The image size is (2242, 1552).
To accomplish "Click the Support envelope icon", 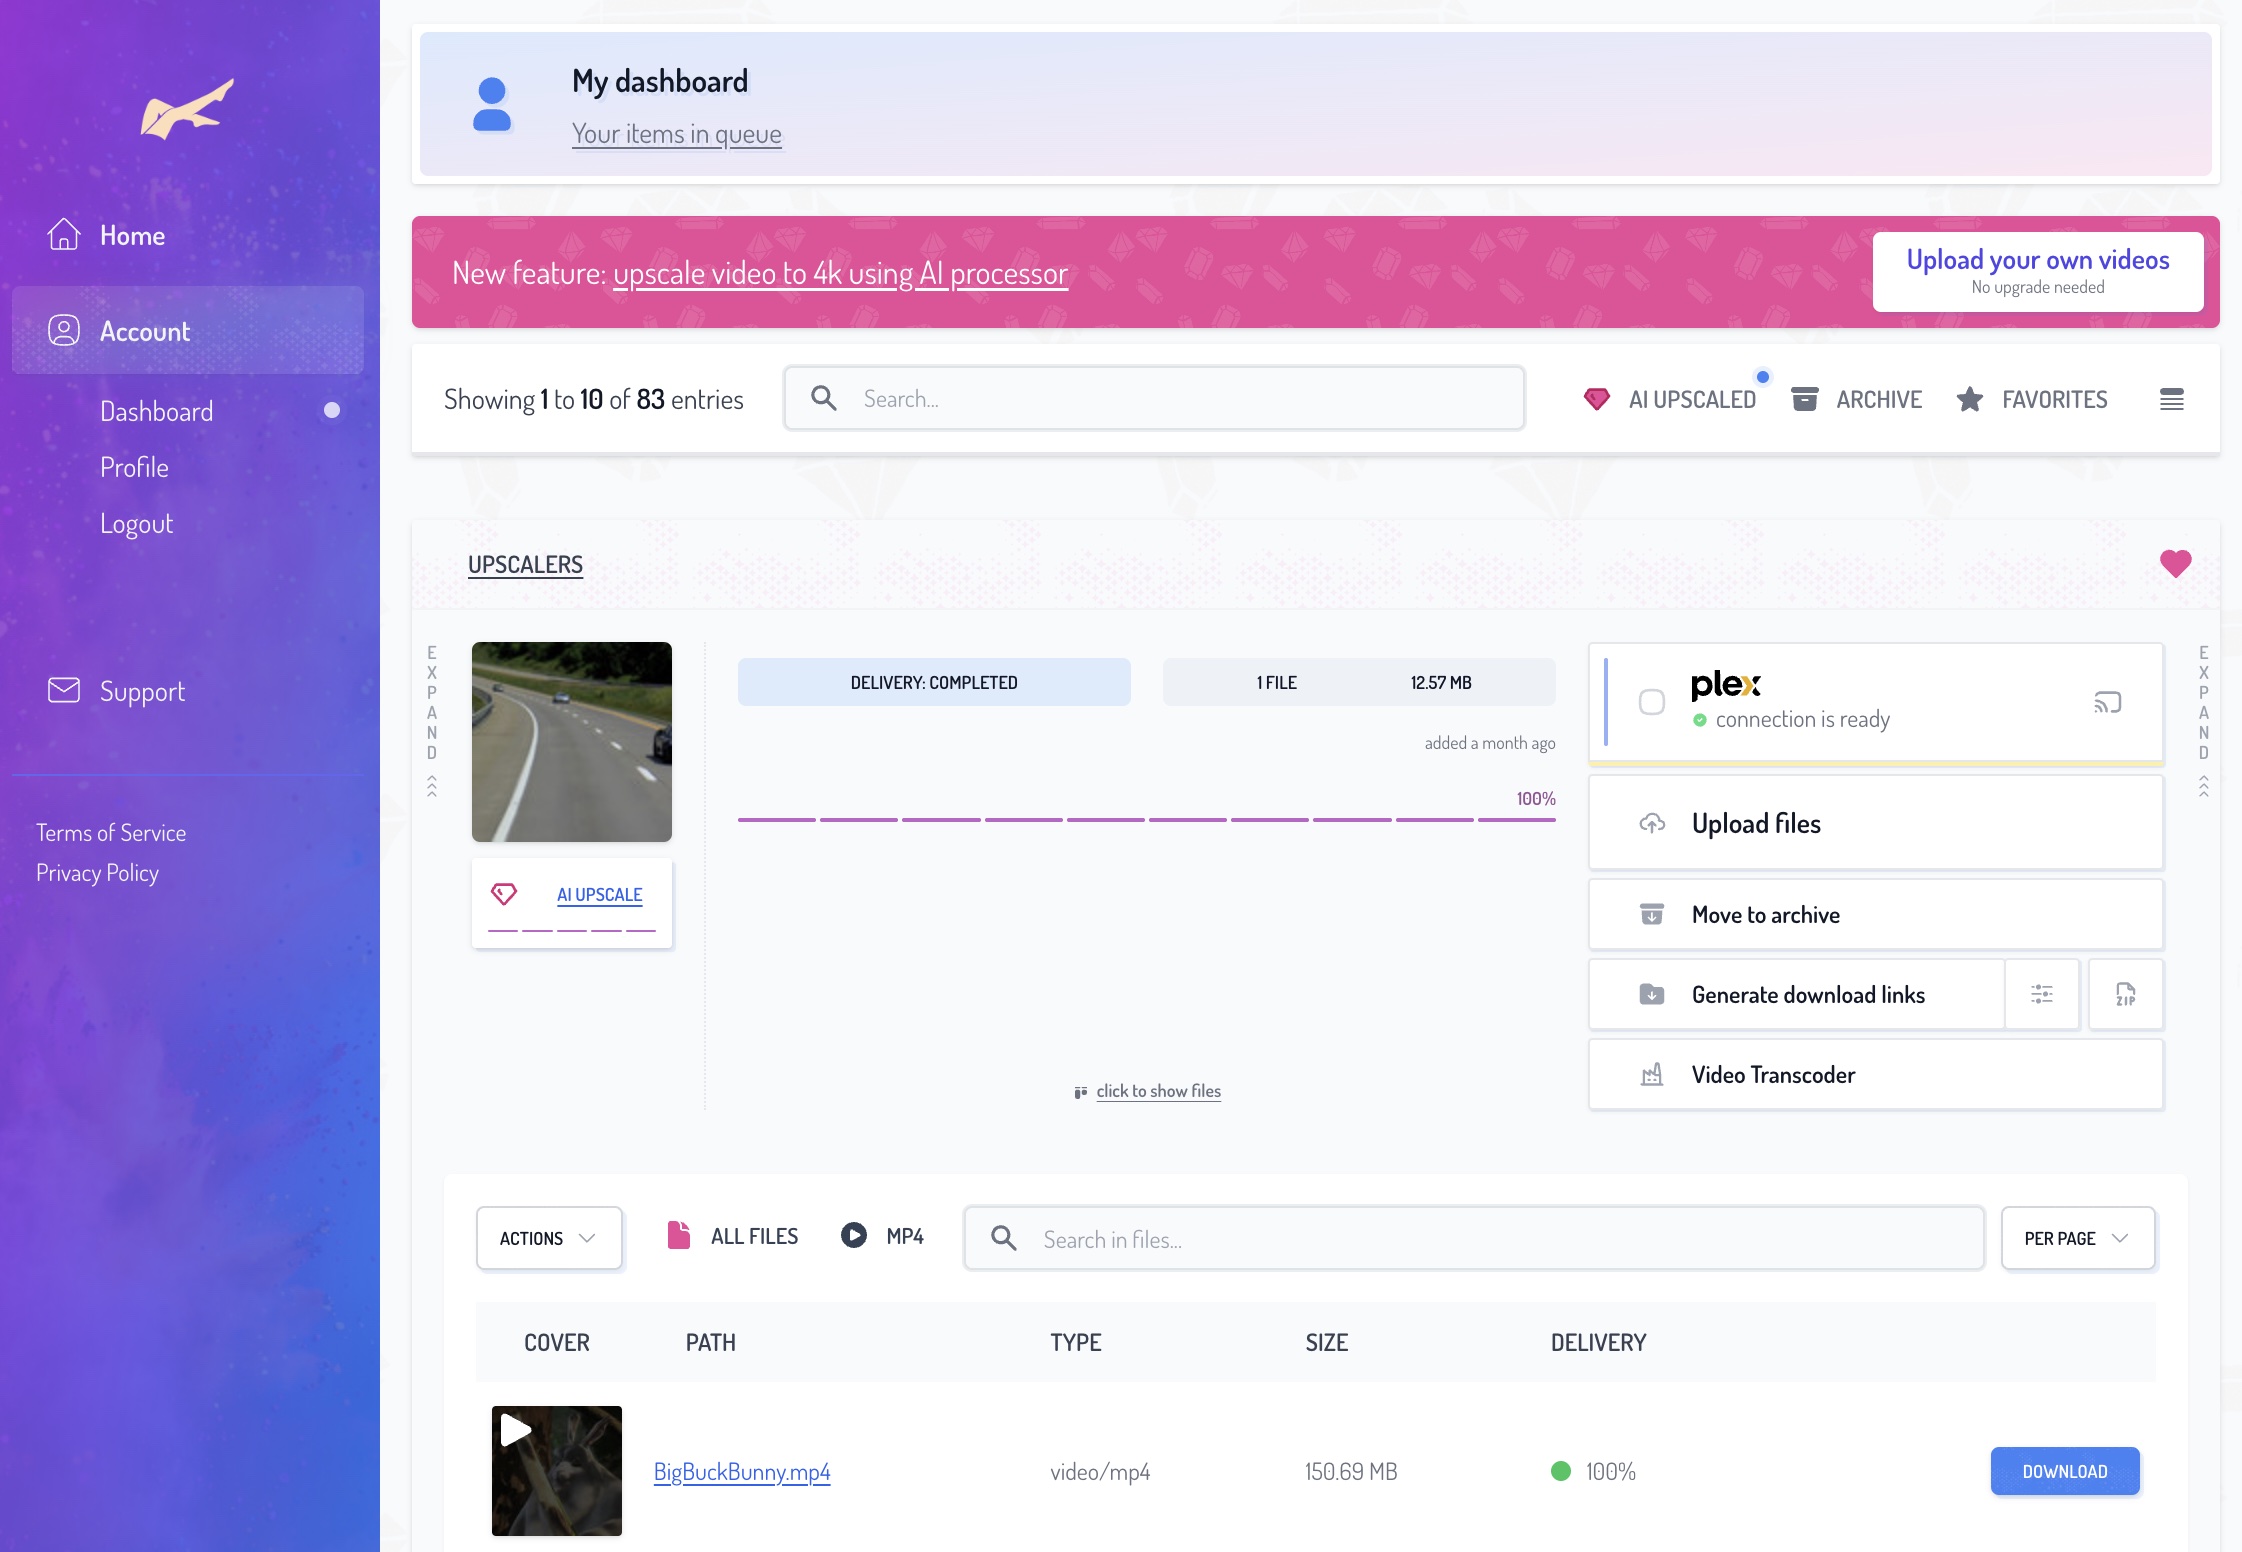I will 64,690.
